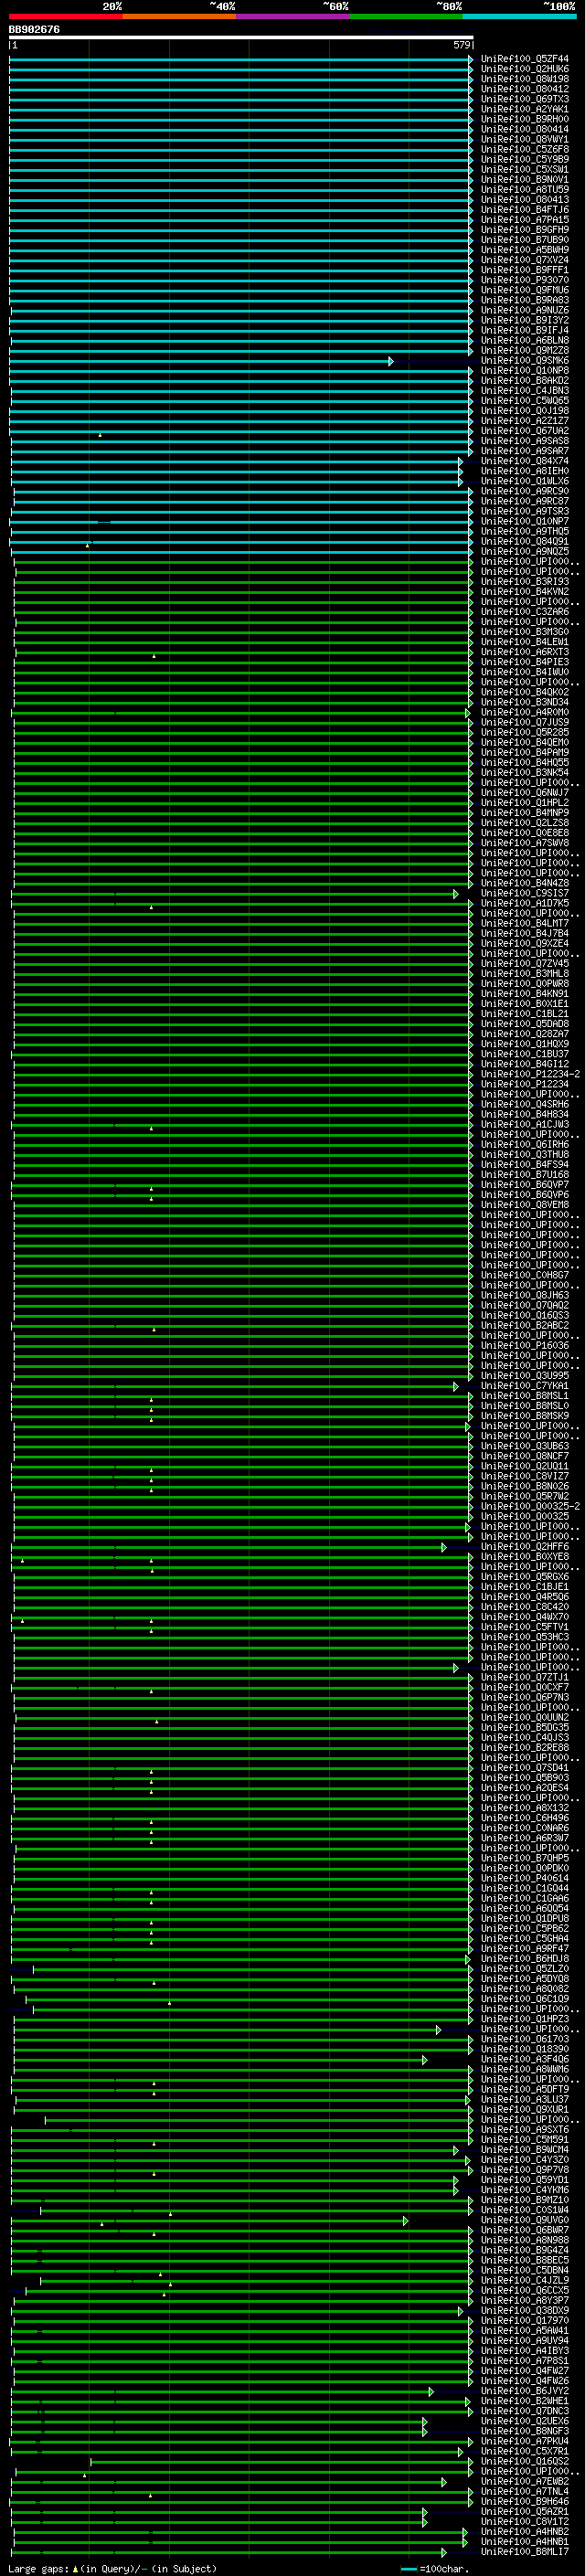Select the UniRef100_C5Z6F8 label
The width and height of the screenshot is (585, 2576).
click(x=525, y=149)
